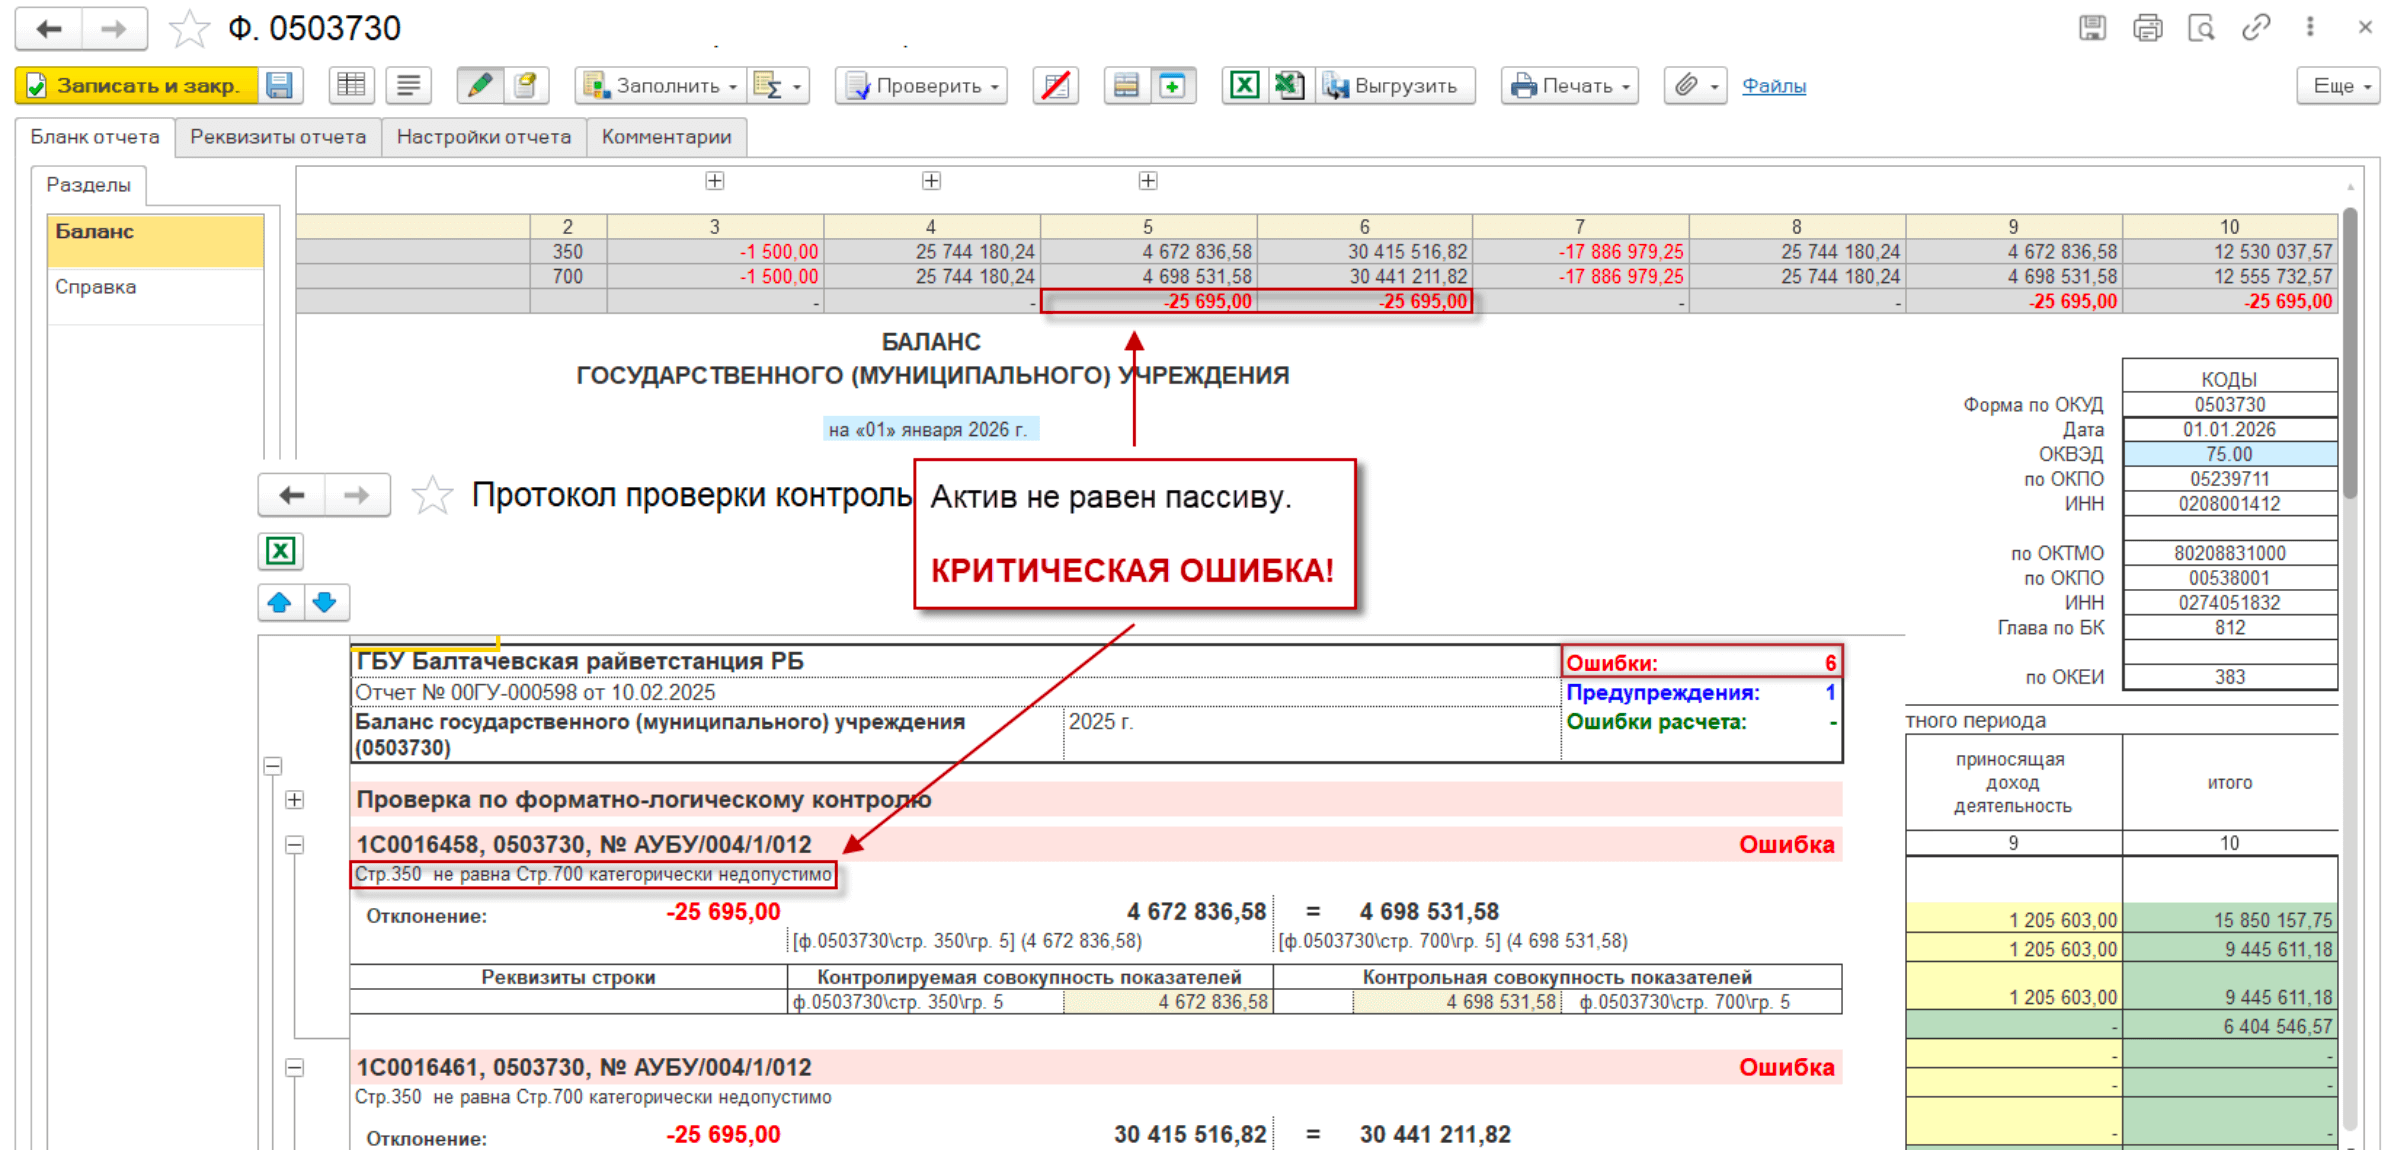The image size is (2386, 1150).
Task: Switch to Реквизиты отчета tab
Action: click(x=278, y=137)
